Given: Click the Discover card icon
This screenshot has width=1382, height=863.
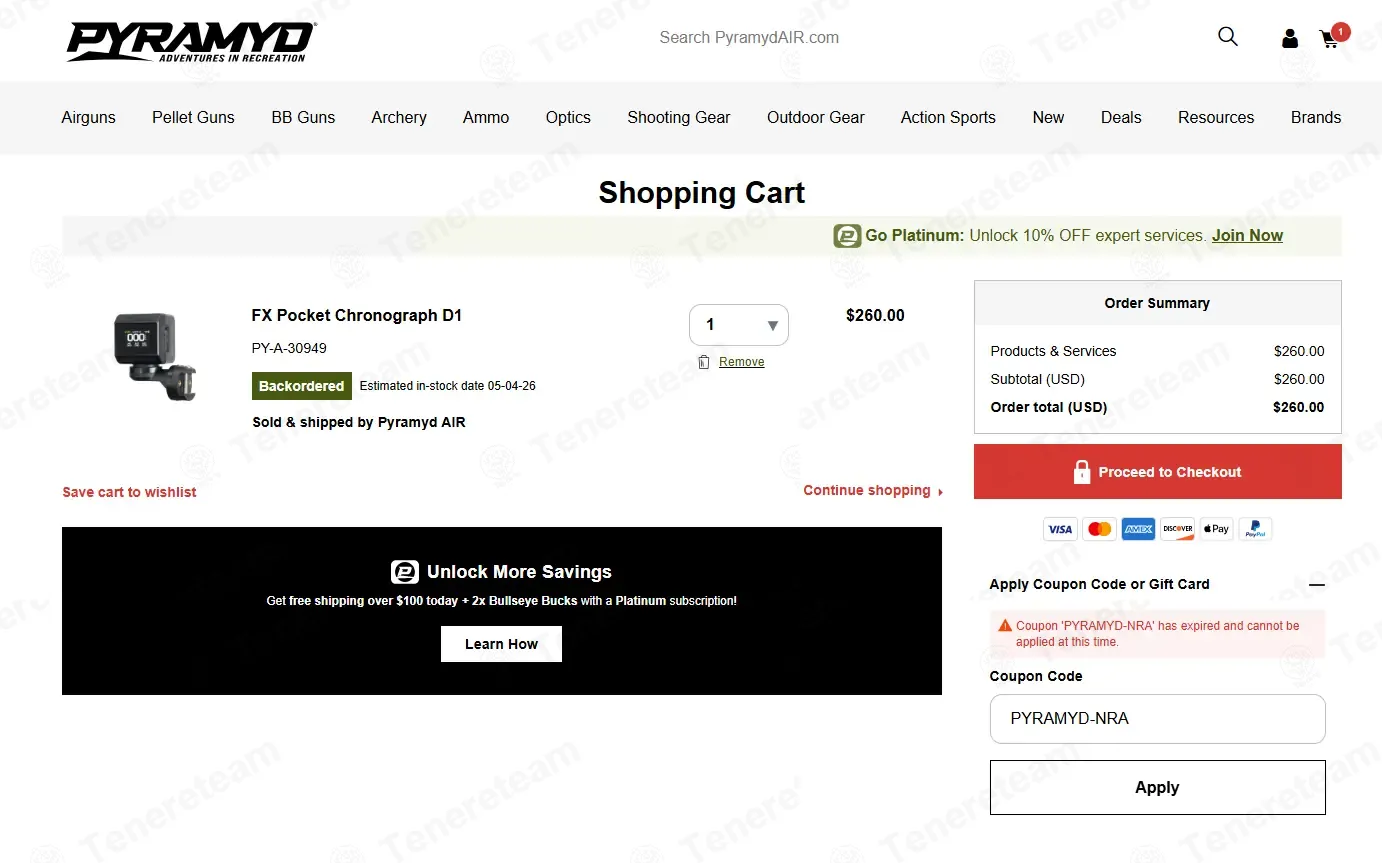Looking at the screenshot, I should pyautogui.click(x=1177, y=529).
